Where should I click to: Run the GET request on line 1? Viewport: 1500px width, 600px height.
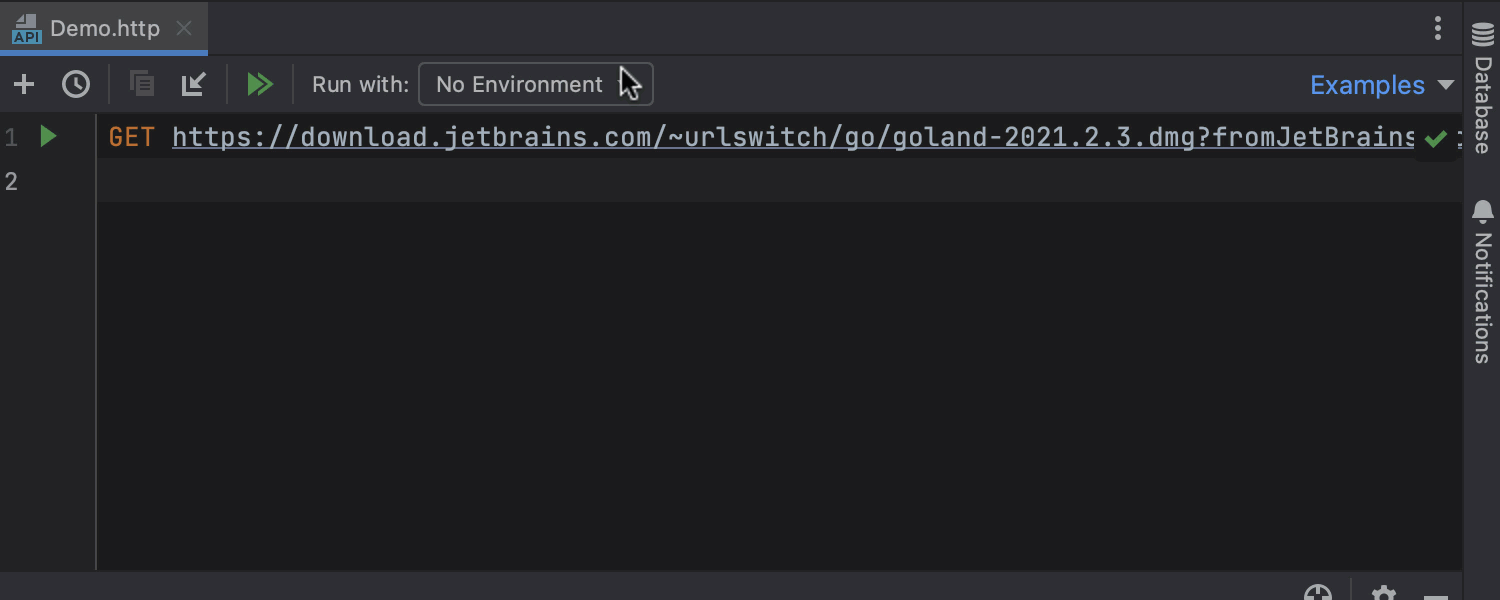(48, 137)
